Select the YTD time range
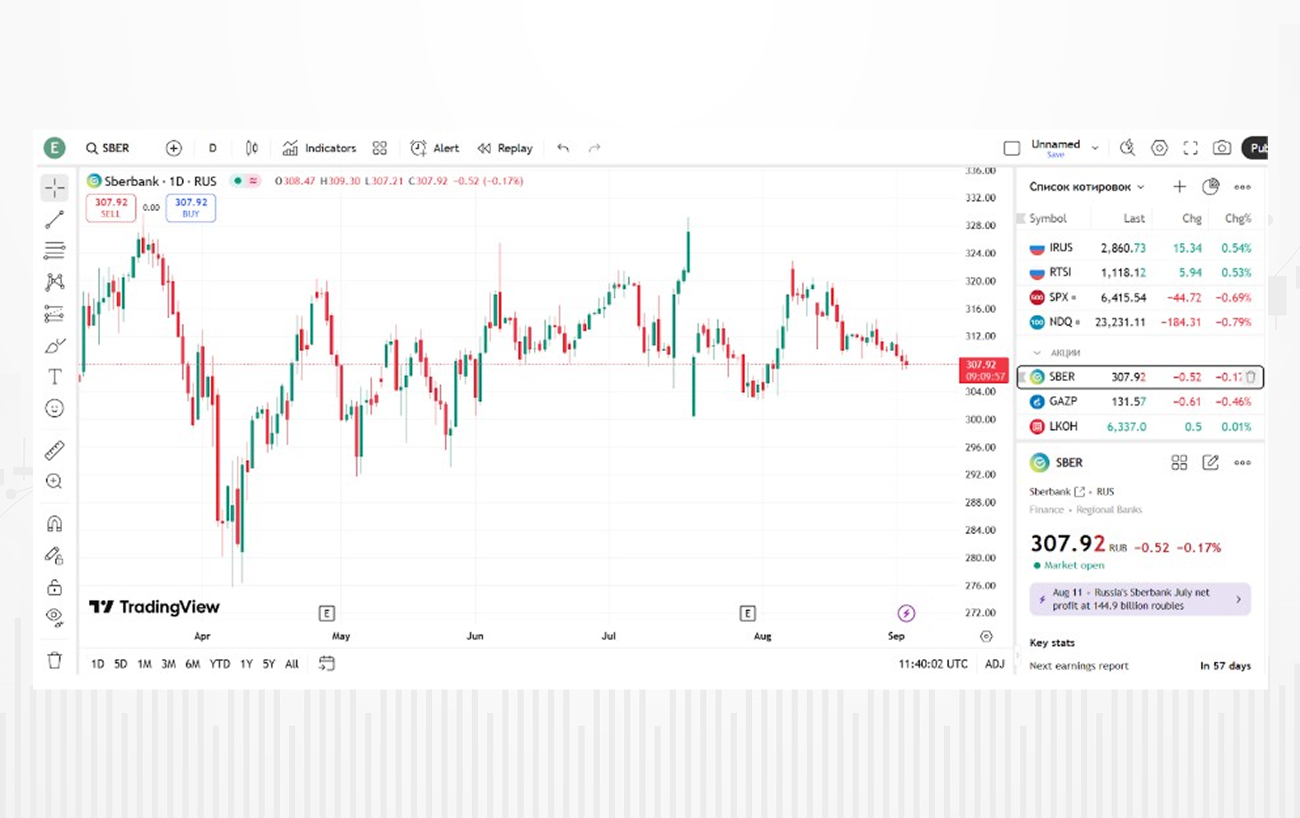The image size is (1300, 818). [220, 664]
